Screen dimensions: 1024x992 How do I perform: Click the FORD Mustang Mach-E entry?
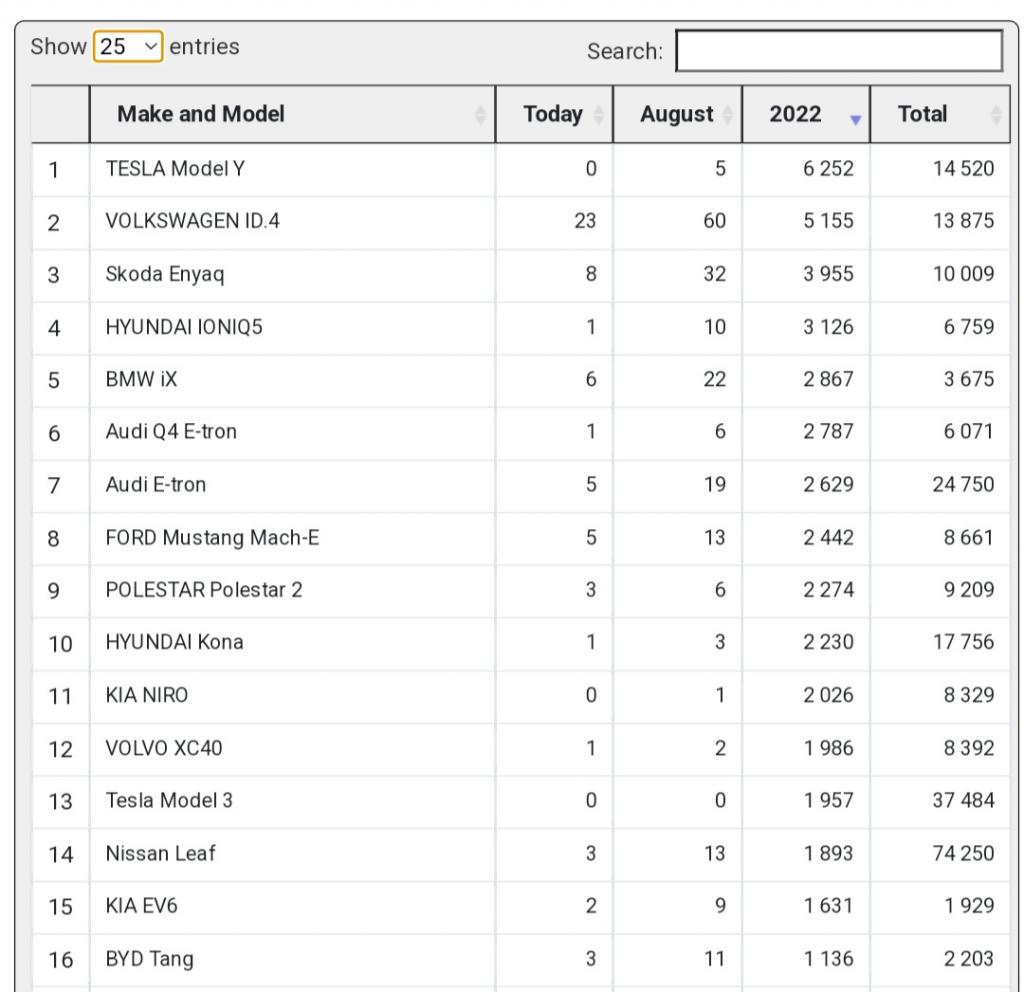[x=212, y=537]
